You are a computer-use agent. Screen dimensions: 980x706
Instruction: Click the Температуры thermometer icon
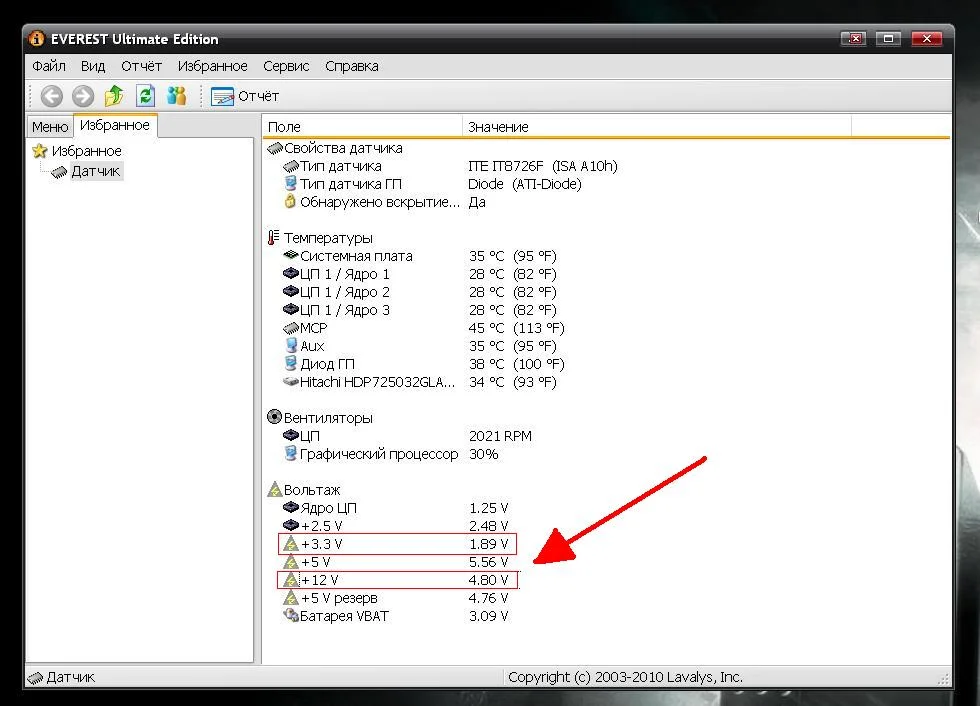pyautogui.click(x=274, y=237)
